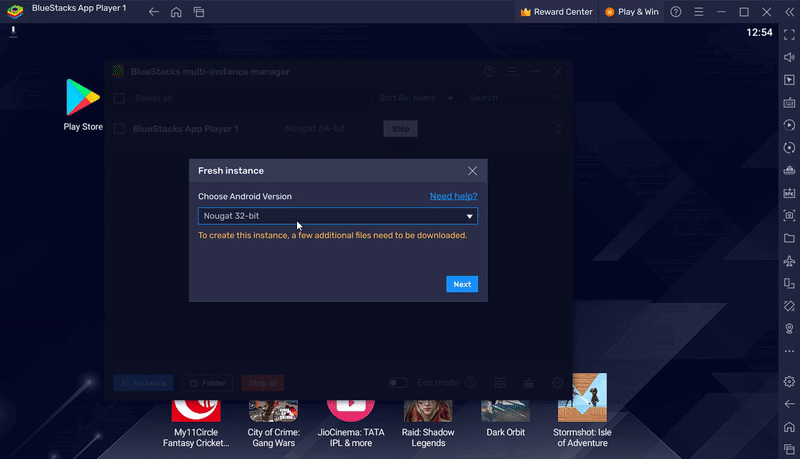
Task: Open game controls keyboard icon
Action: [x=789, y=103]
